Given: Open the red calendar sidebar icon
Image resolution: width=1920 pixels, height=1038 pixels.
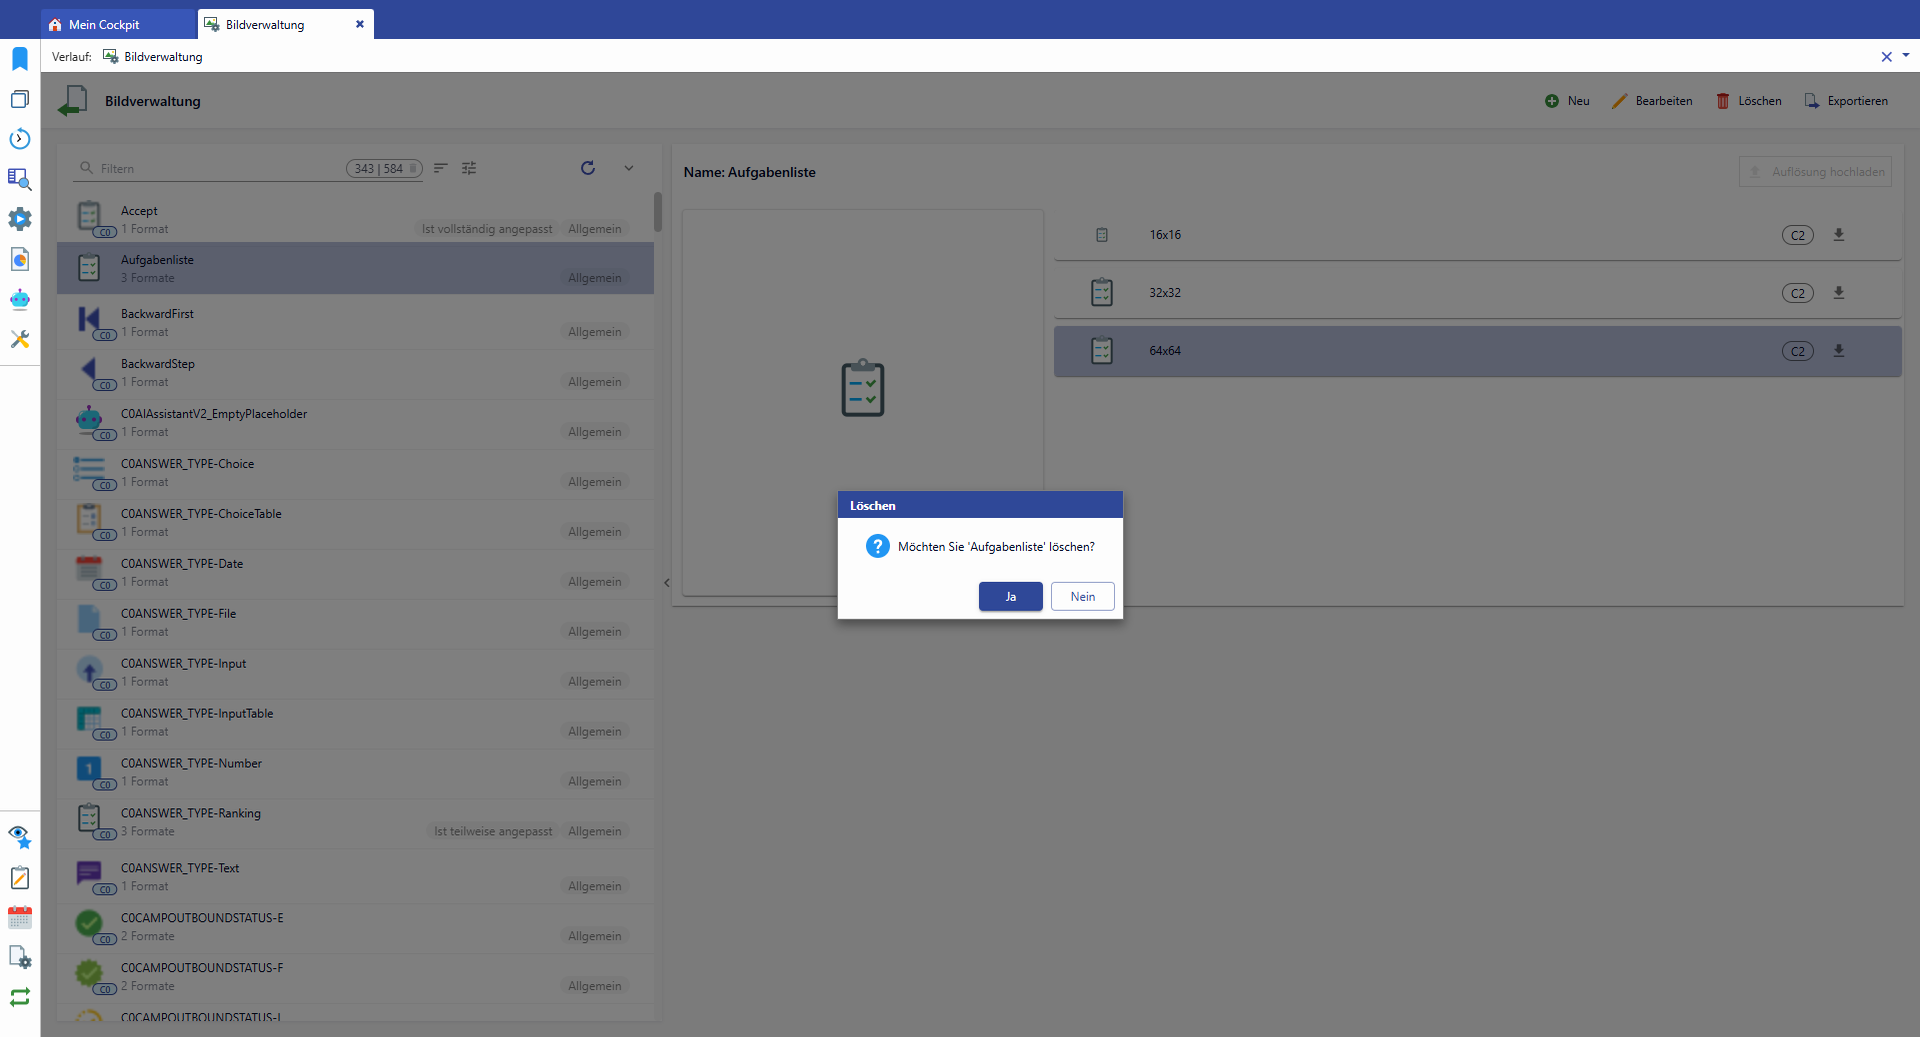Looking at the screenshot, I should (20, 918).
